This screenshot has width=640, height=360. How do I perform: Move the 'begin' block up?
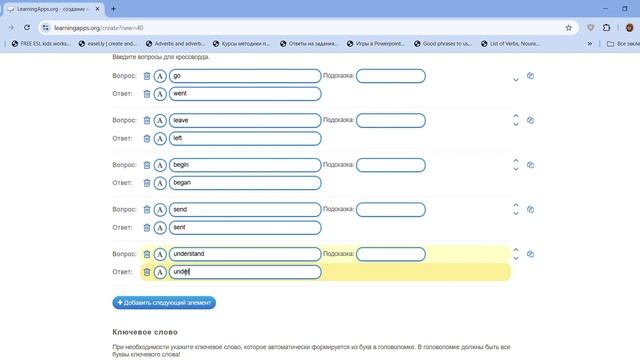(x=516, y=160)
